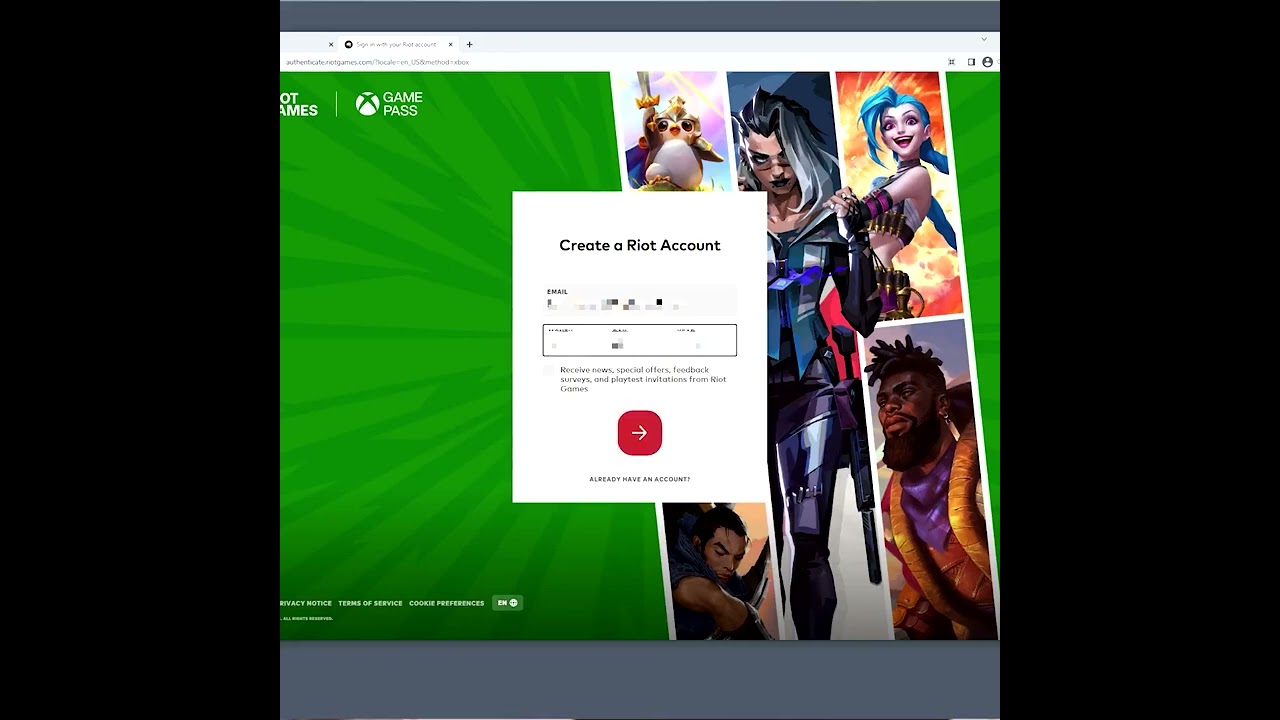Open the 'Already have an account?' link
Viewport: 1280px width, 720px height.
639,479
